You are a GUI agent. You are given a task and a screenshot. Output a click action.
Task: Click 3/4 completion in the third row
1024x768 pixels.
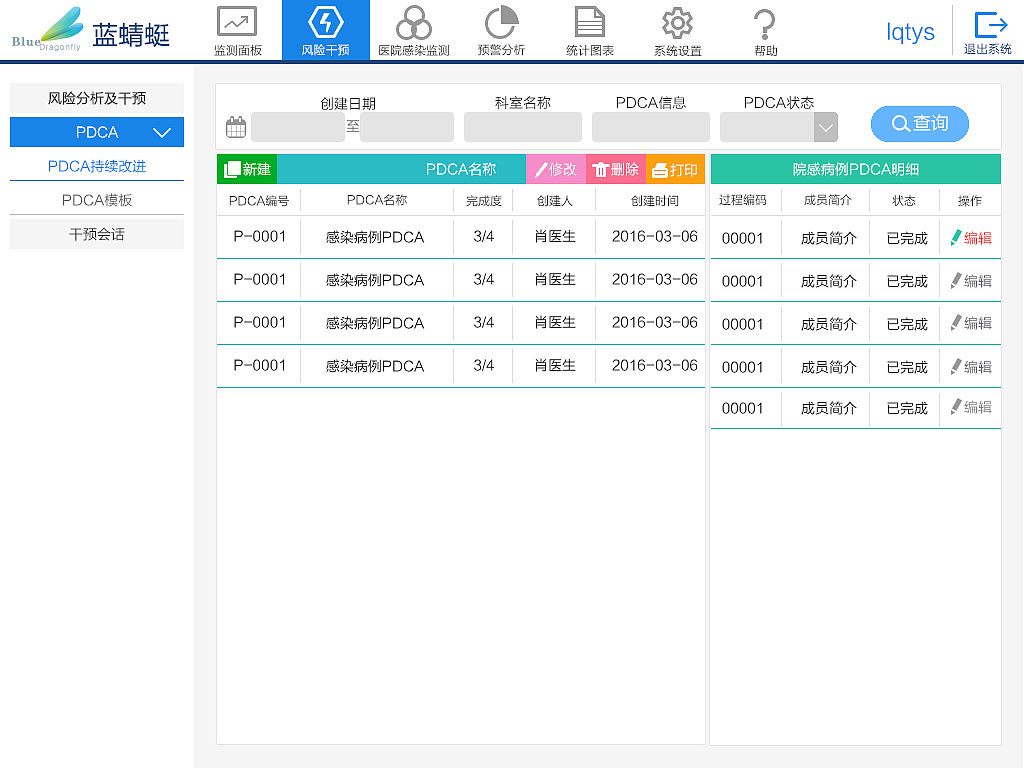tap(483, 323)
